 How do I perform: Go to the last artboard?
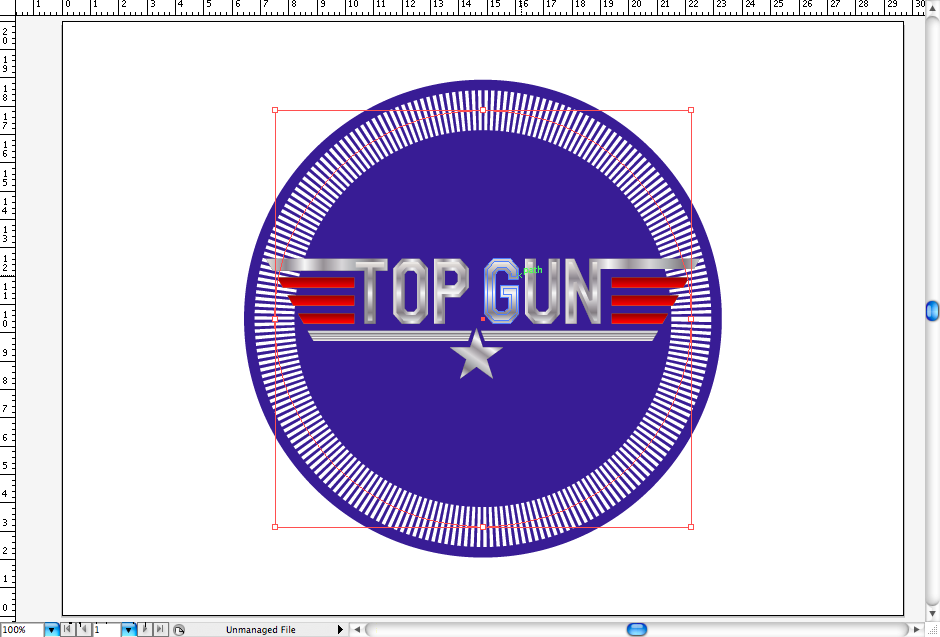(160, 630)
